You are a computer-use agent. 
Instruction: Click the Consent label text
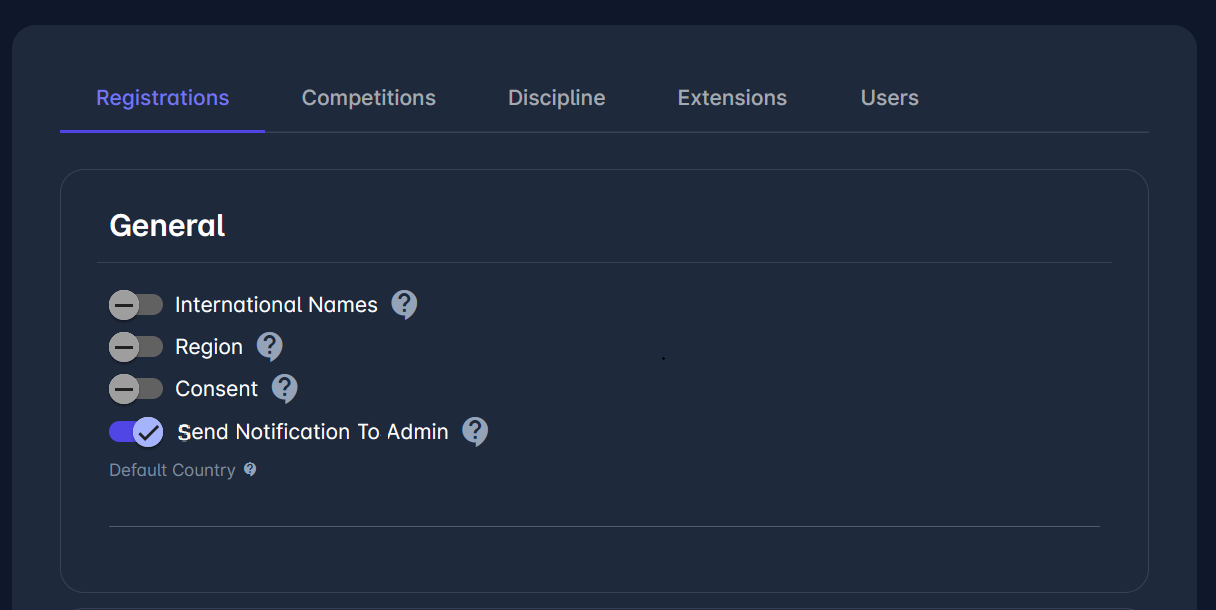(x=217, y=389)
